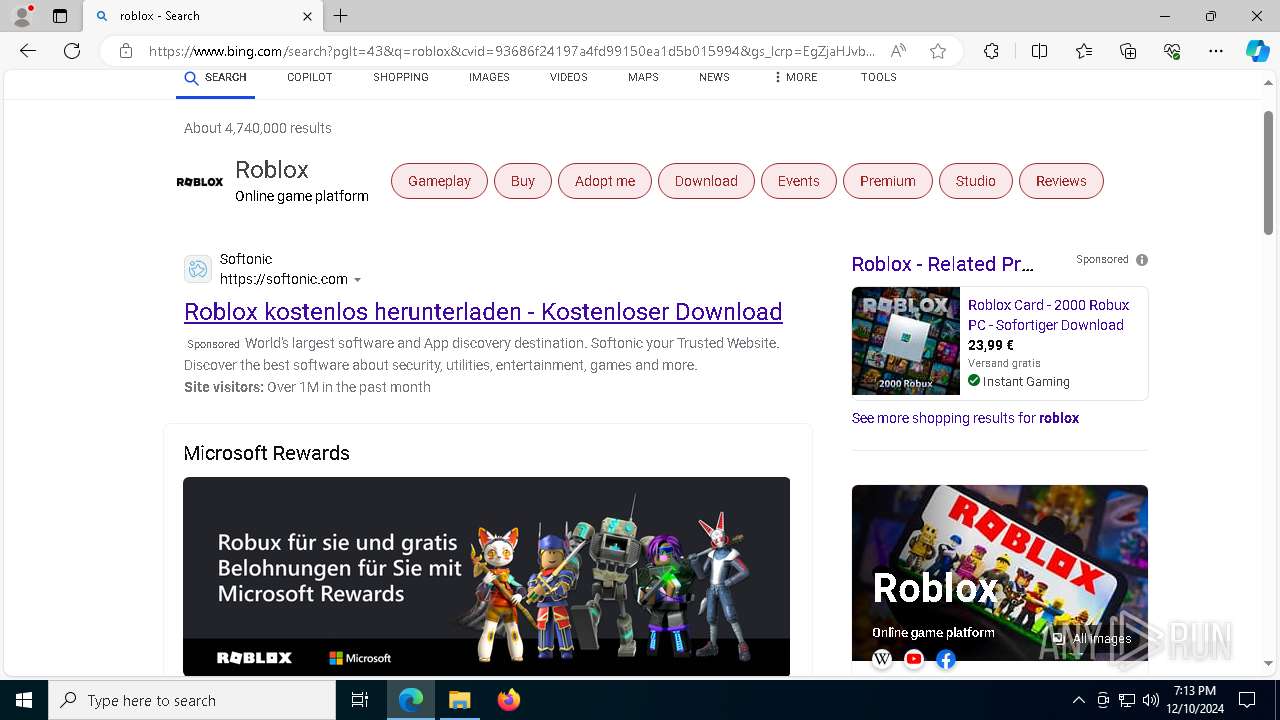Image resolution: width=1280 pixels, height=720 pixels.
Task: Open the Copilot sidebar icon
Action: pyautogui.click(x=1257, y=51)
